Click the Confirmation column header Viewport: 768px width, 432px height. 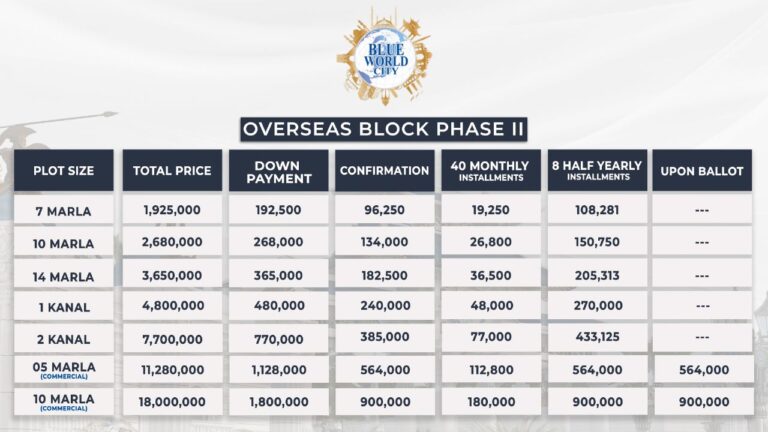click(384, 171)
